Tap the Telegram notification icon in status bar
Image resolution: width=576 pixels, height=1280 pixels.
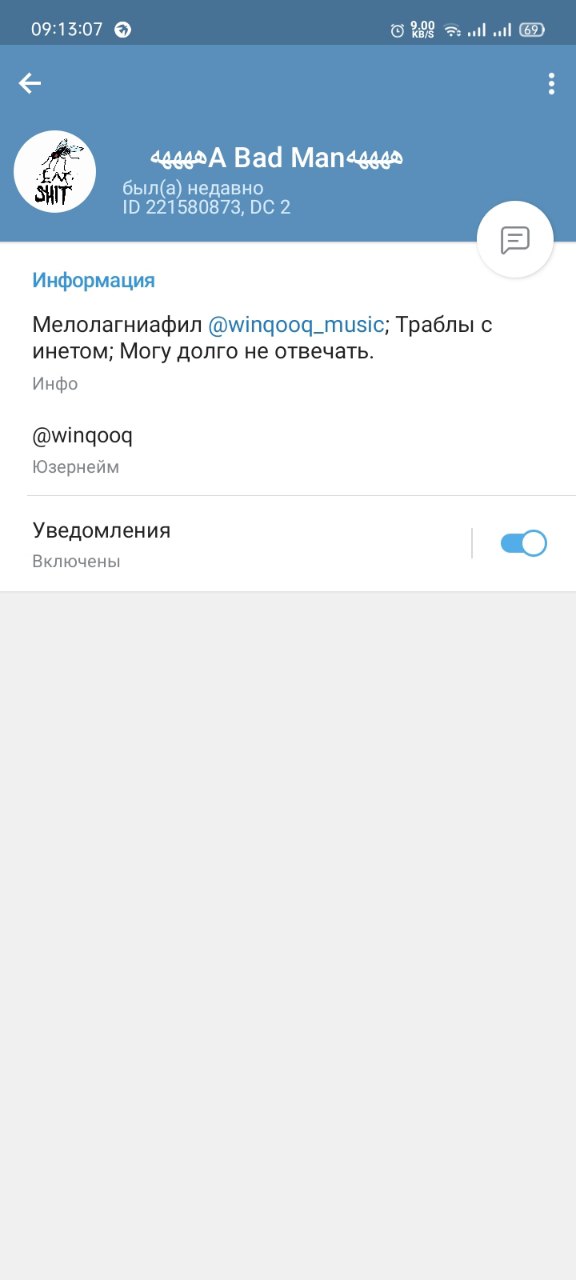pyautogui.click(x=123, y=30)
